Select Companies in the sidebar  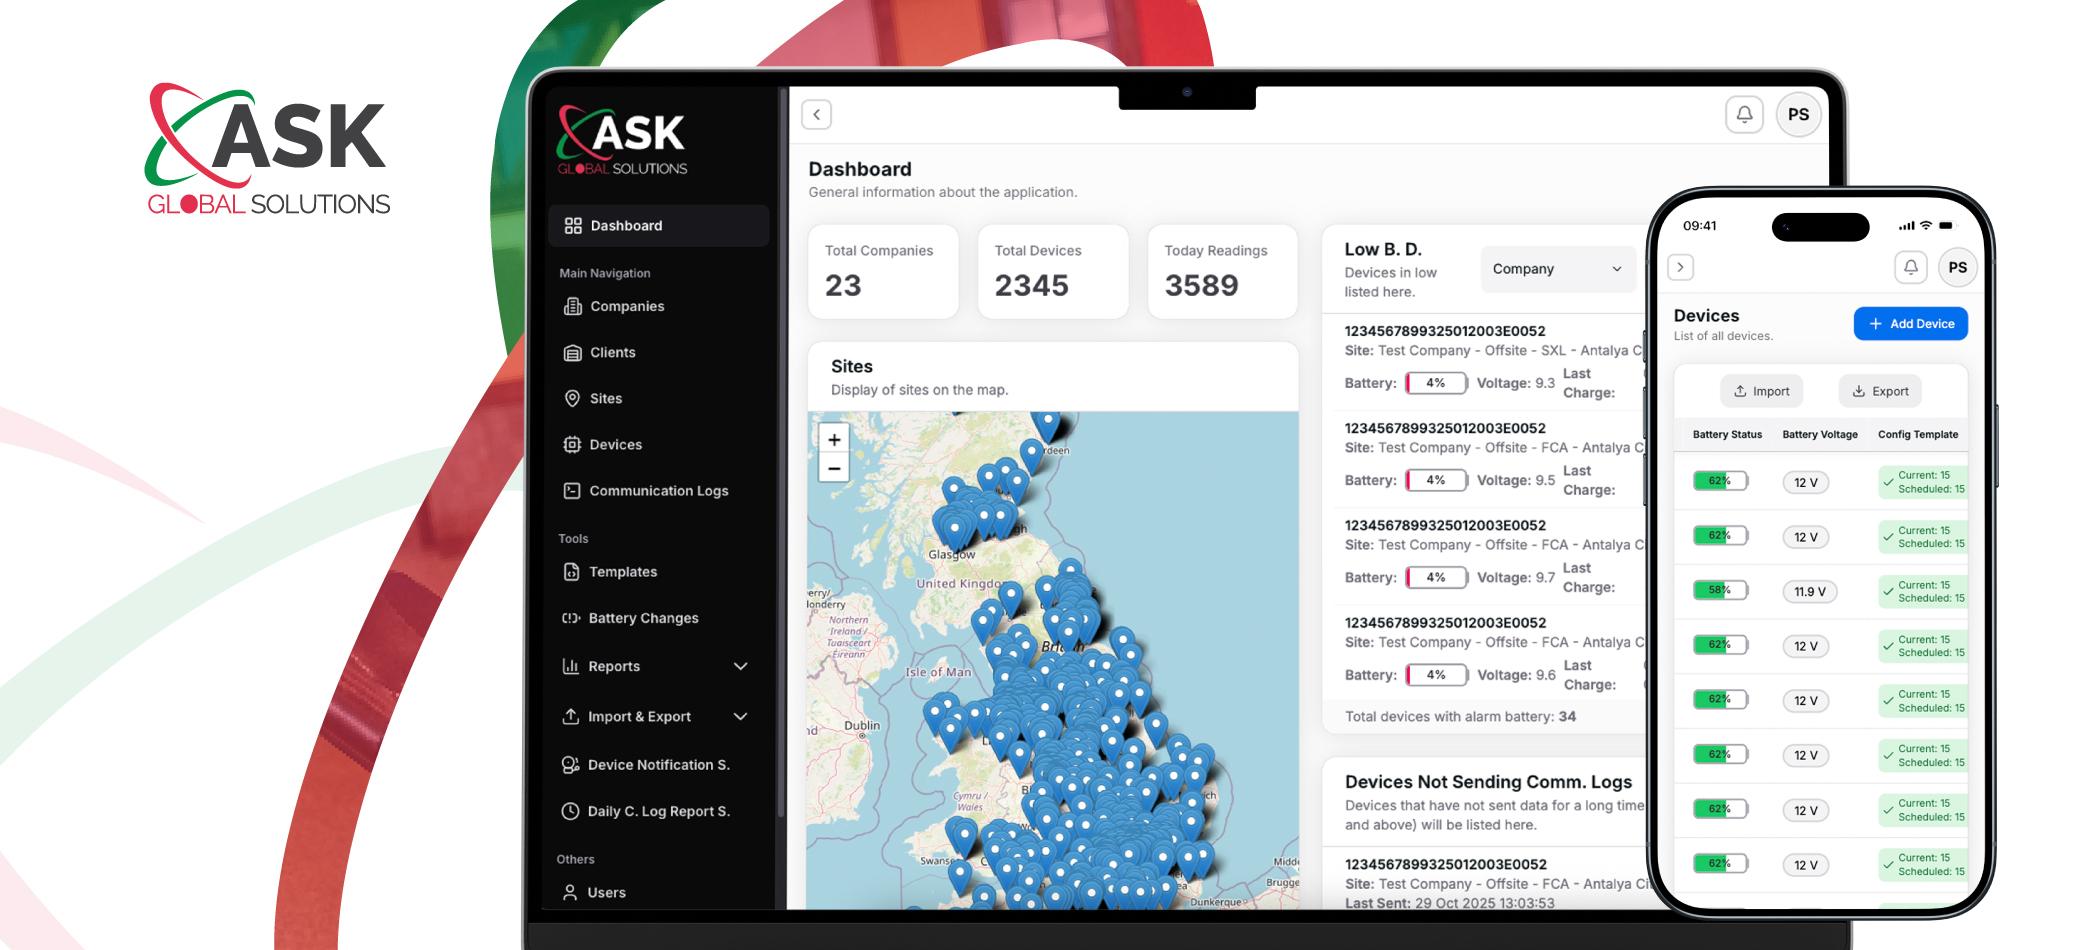pos(626,306)
